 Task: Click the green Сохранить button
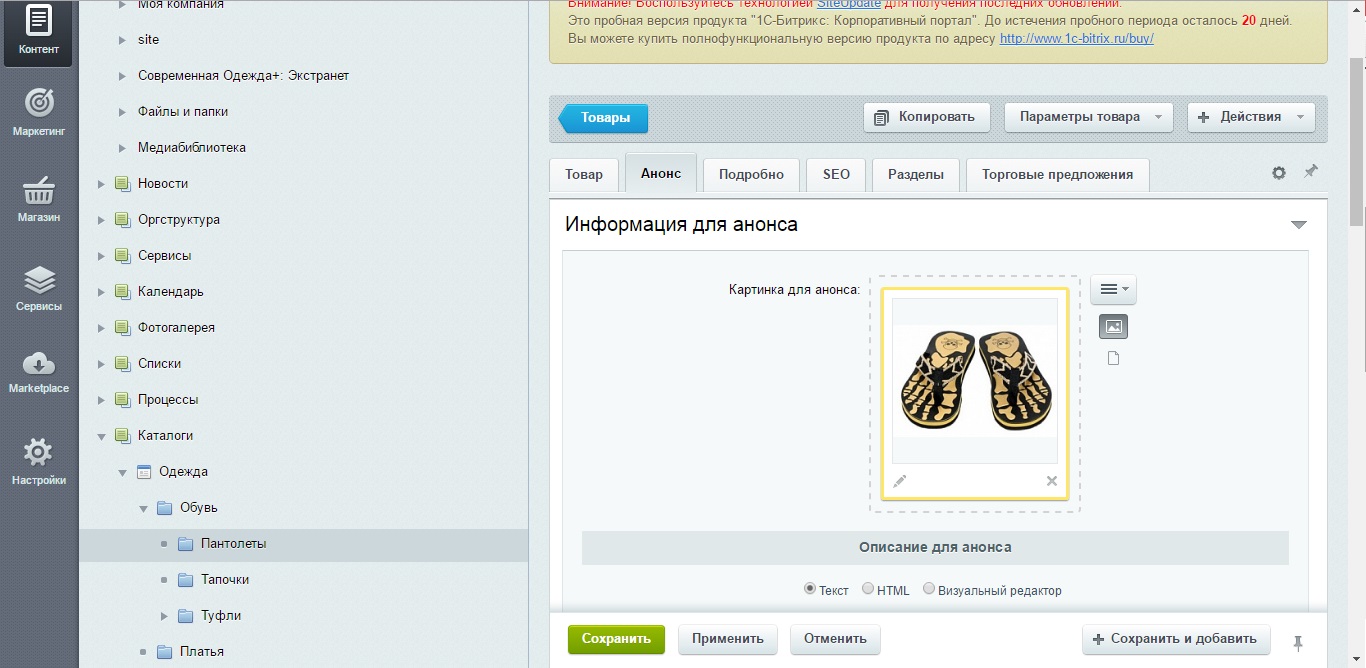615,639
